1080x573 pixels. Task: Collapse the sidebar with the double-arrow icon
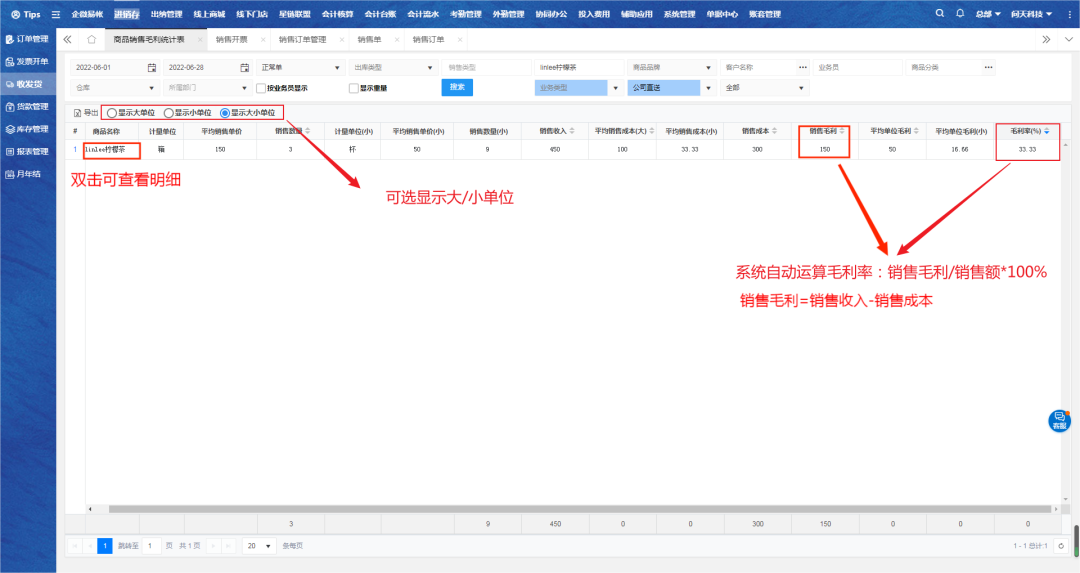[x=67, y=39]
